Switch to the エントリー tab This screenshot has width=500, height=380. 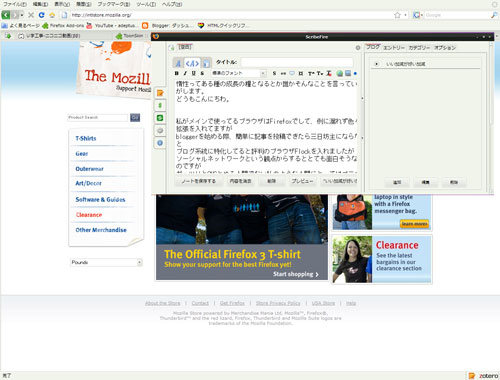click(394, 48)
